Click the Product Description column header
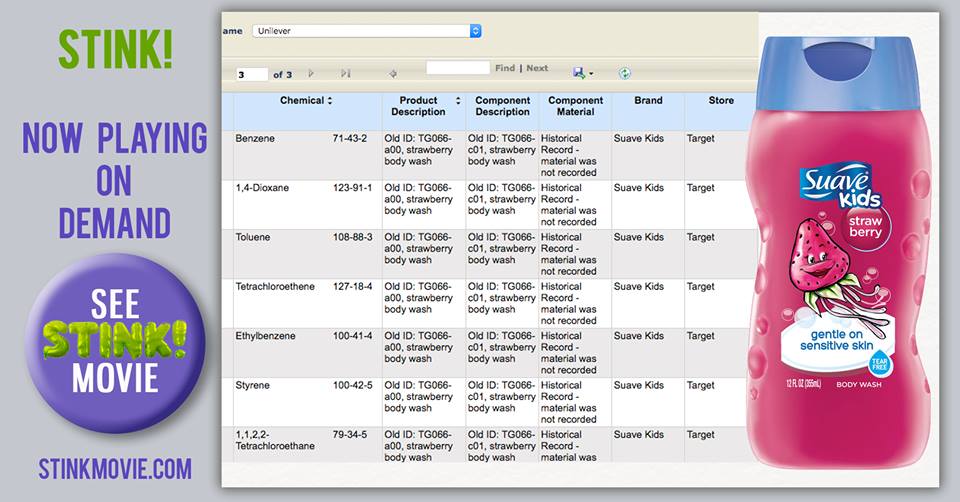The width and height of the screenshot is (960, 502). 419,106
